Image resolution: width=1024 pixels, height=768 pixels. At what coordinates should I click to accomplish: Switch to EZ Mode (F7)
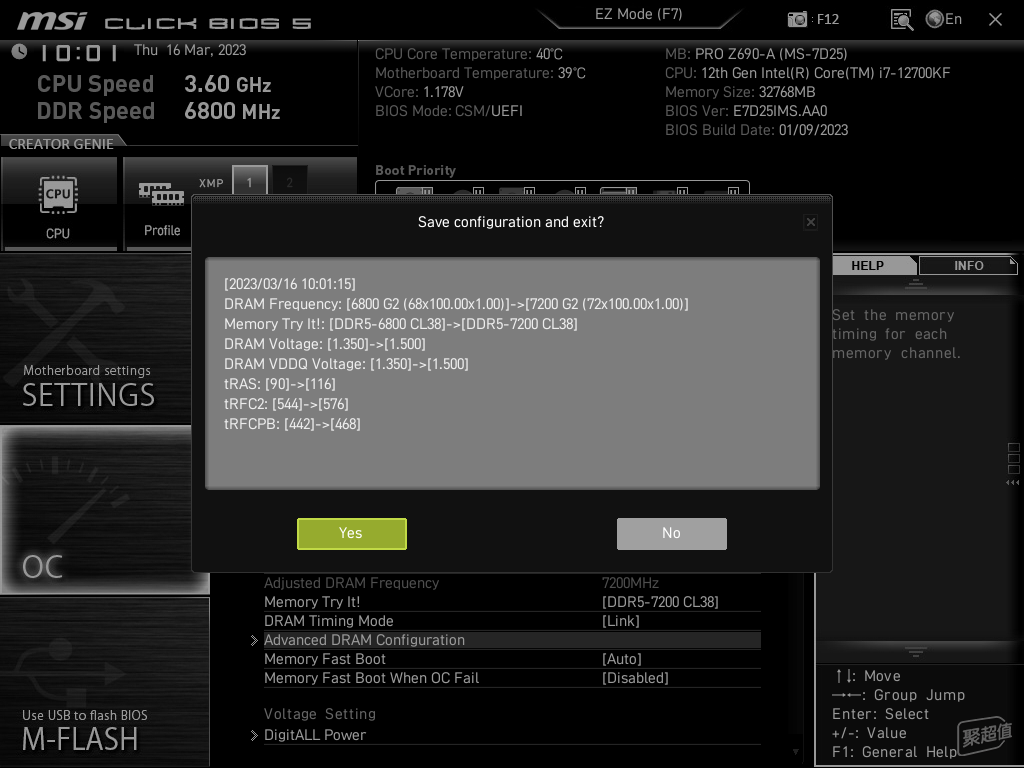(639, 14)
